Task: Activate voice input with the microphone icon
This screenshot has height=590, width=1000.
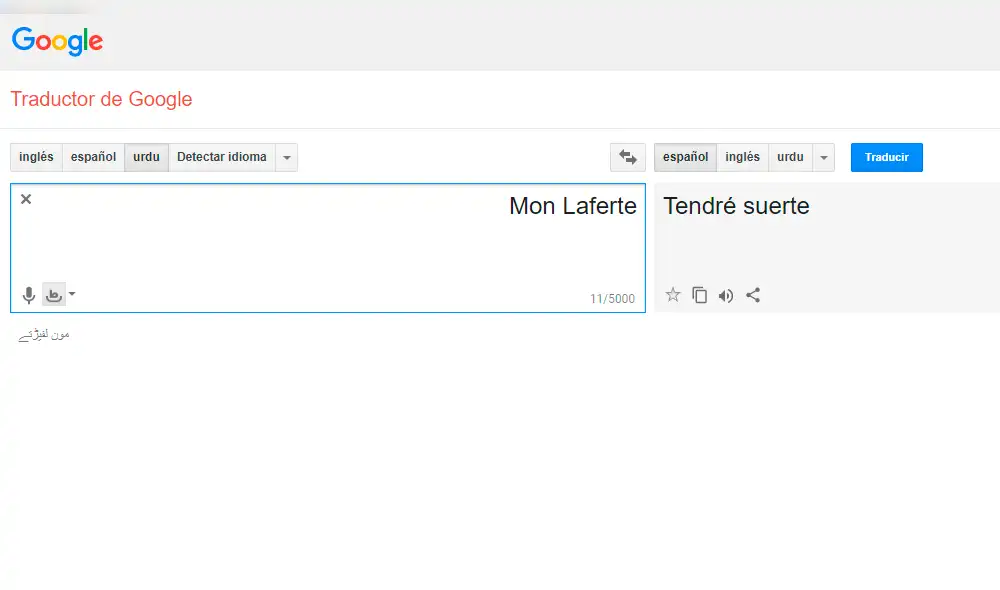Action: [27, 294]
